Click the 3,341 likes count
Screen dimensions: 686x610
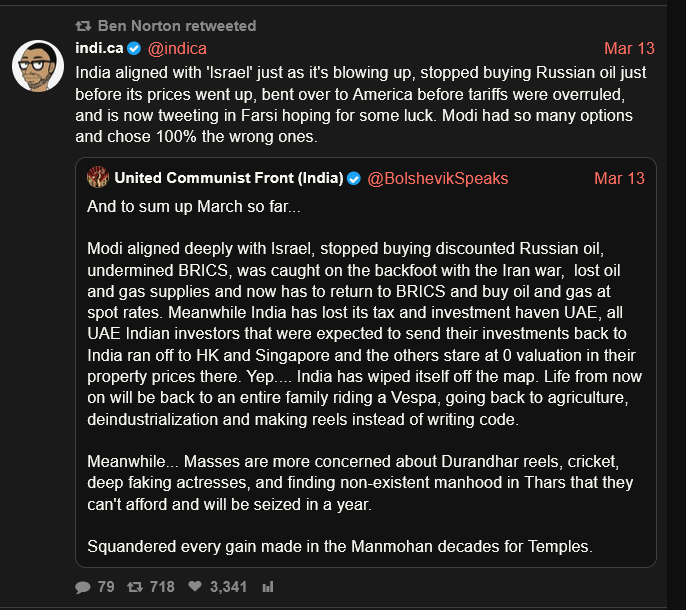pos(228,586)
